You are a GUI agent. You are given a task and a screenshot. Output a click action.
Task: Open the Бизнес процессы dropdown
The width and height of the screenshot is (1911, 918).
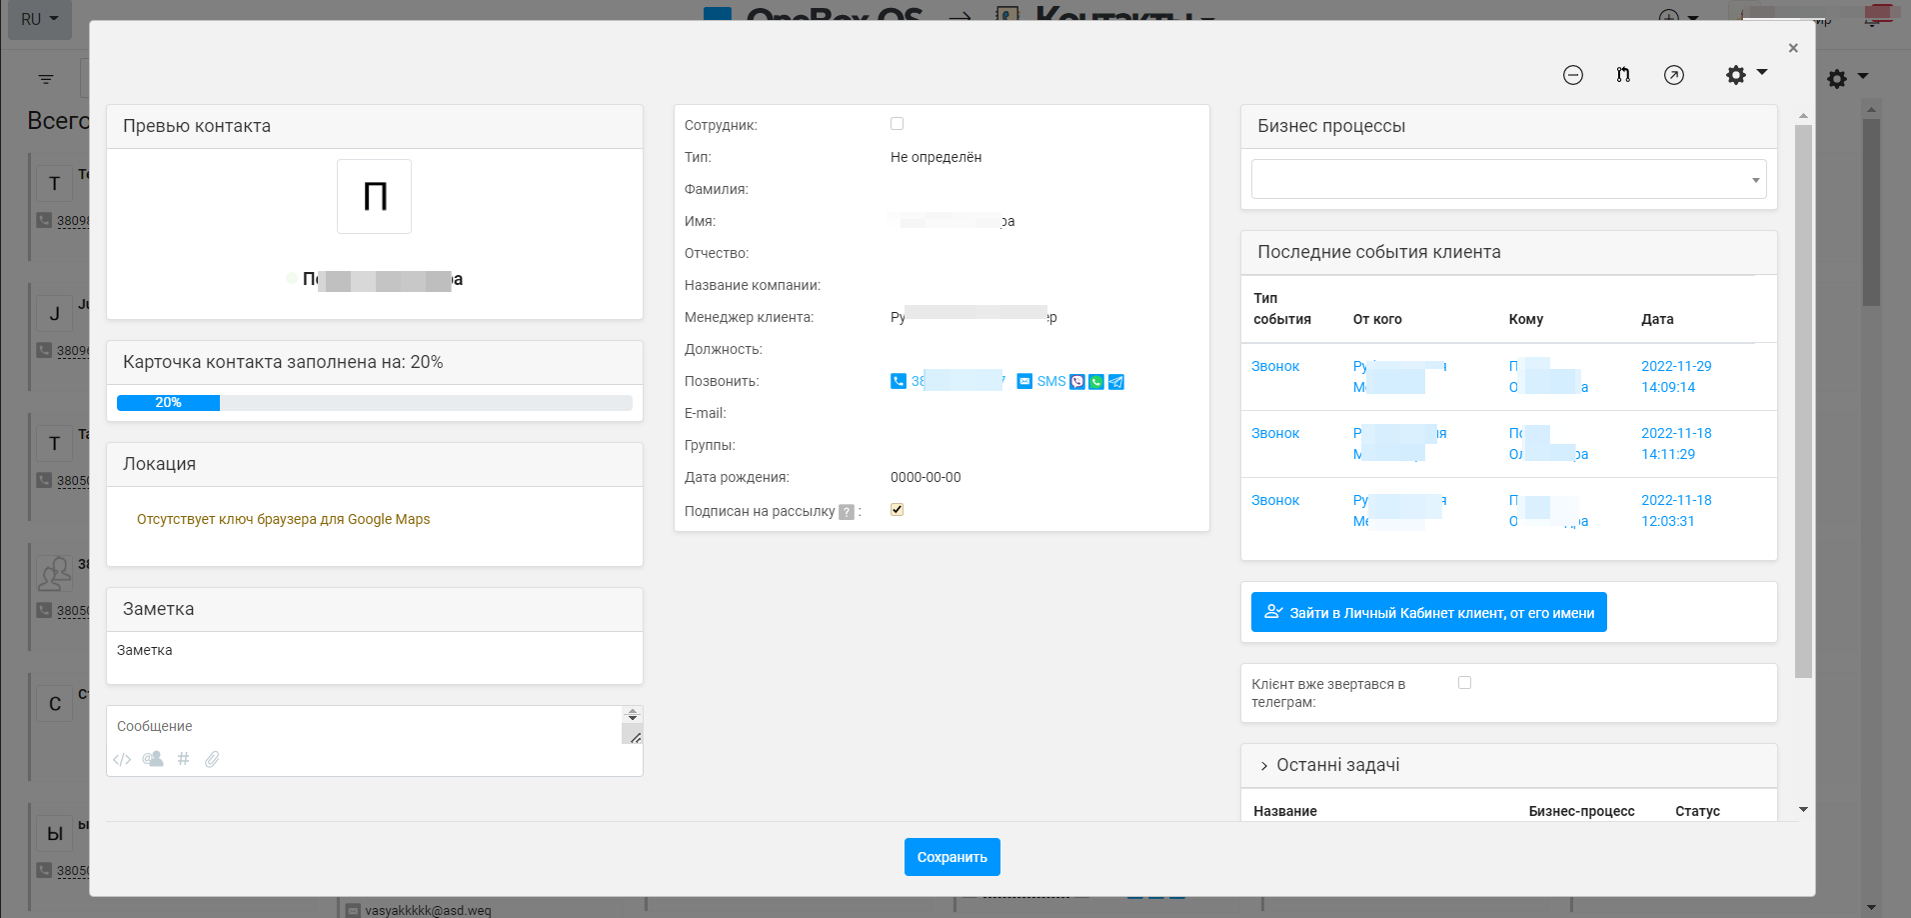coord(1508,179)
